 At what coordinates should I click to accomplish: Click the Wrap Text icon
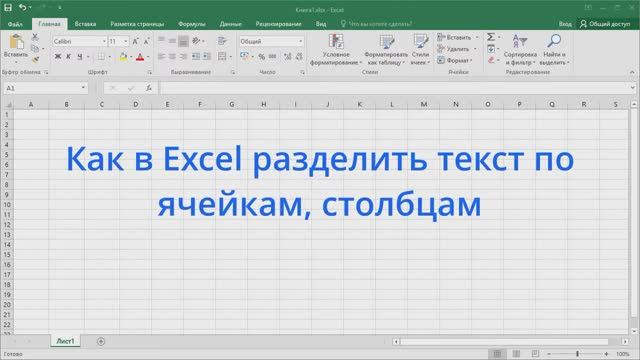(x=222, y=41)
